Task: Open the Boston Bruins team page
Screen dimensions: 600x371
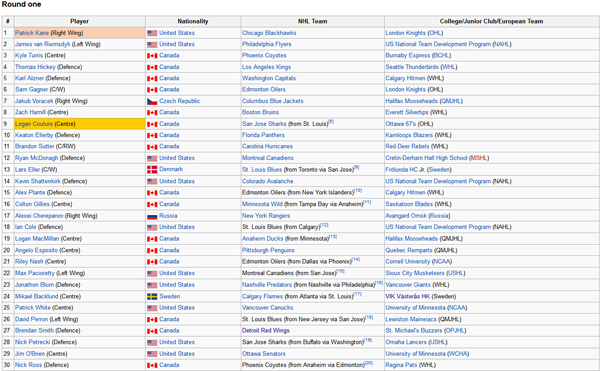Action: click(x=260, y=112)
